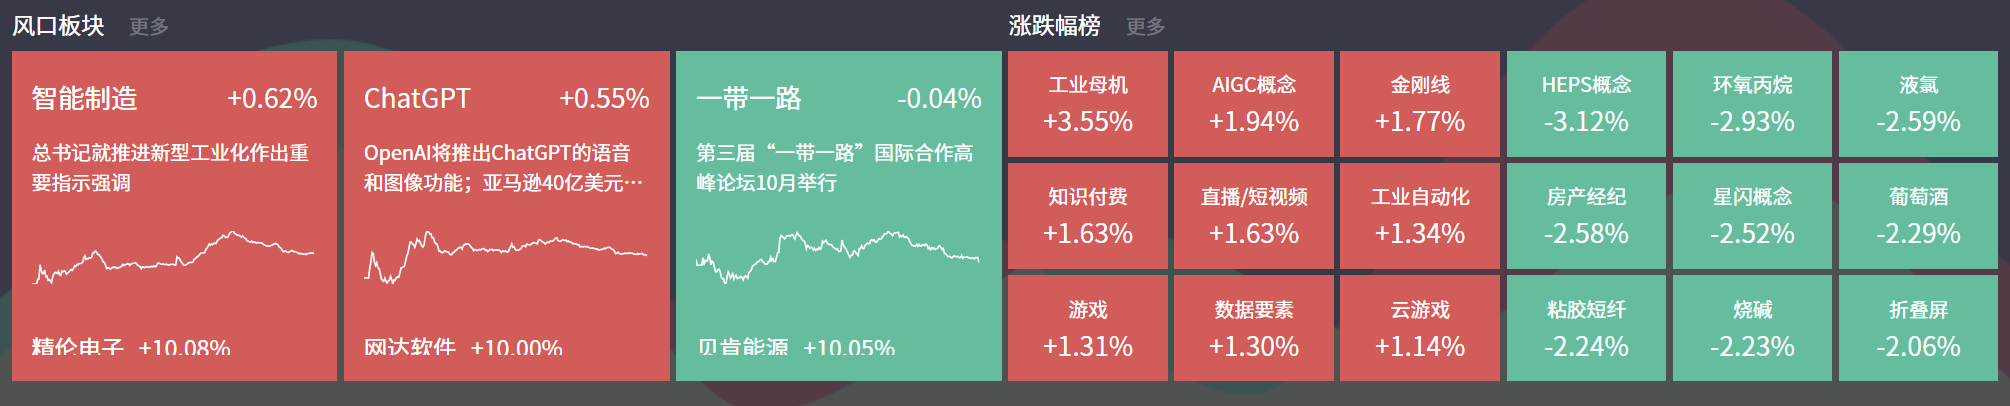Open the 工业自动化 +1.34% tile
The image size is (2010, 406).
pyautogui.click(x=1419, y=216)
